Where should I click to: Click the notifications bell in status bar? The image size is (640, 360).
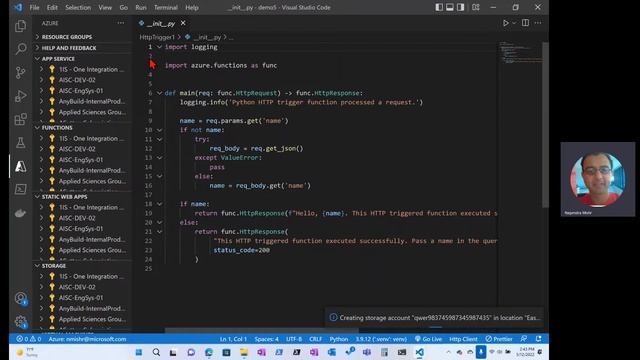(539, 339)
